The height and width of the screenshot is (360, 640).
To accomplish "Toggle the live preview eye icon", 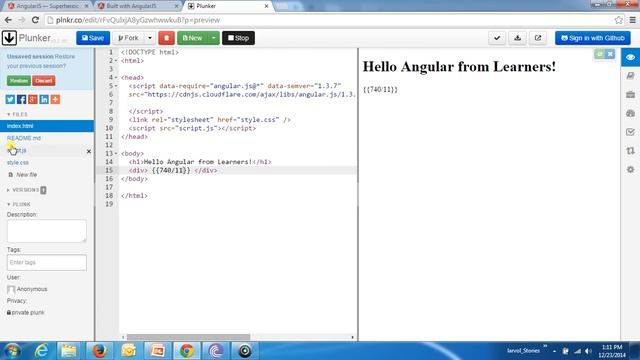I will point(630,57).
